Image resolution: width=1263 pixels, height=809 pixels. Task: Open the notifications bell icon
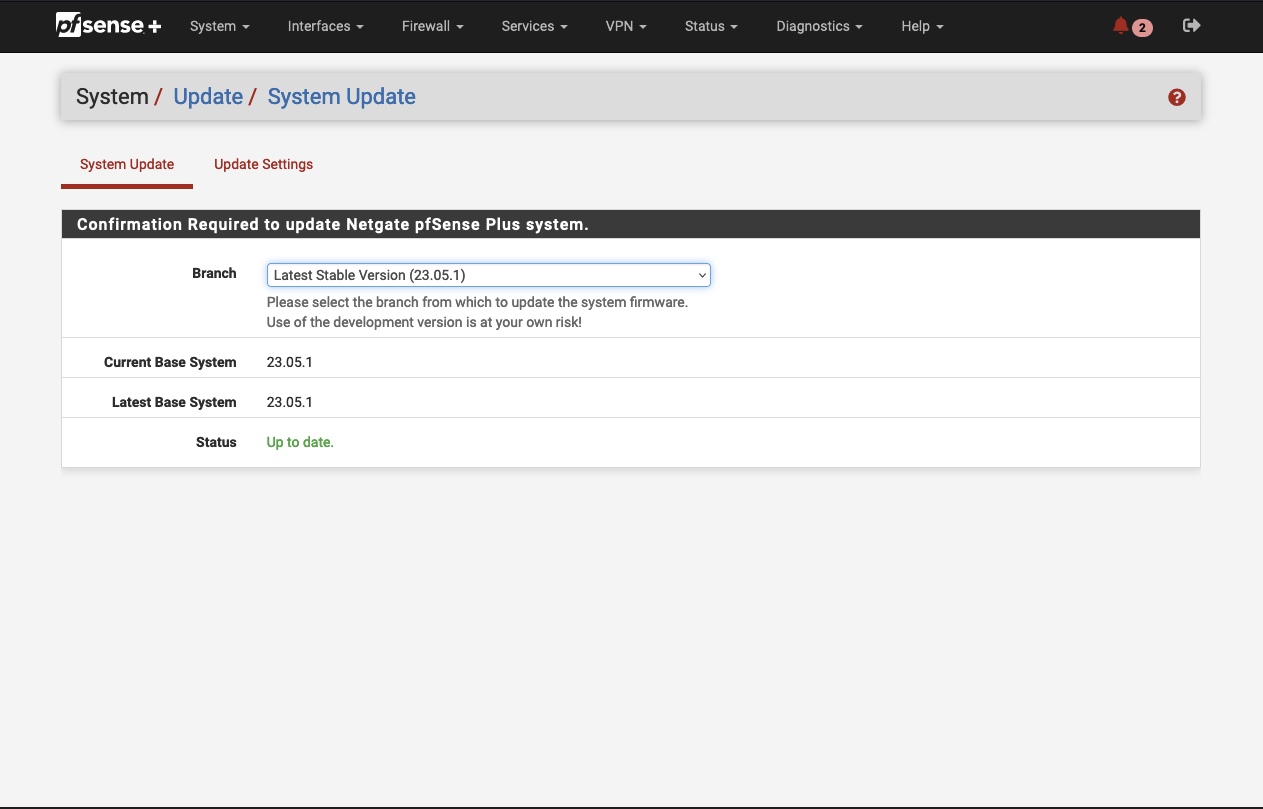click(x=1120, y=25)
